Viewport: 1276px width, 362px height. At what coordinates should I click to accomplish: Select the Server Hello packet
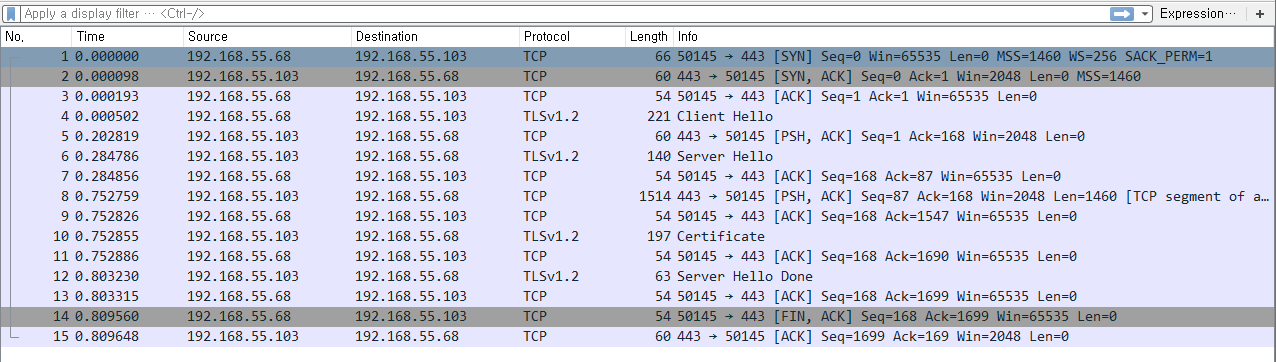(x=638, y=156)
